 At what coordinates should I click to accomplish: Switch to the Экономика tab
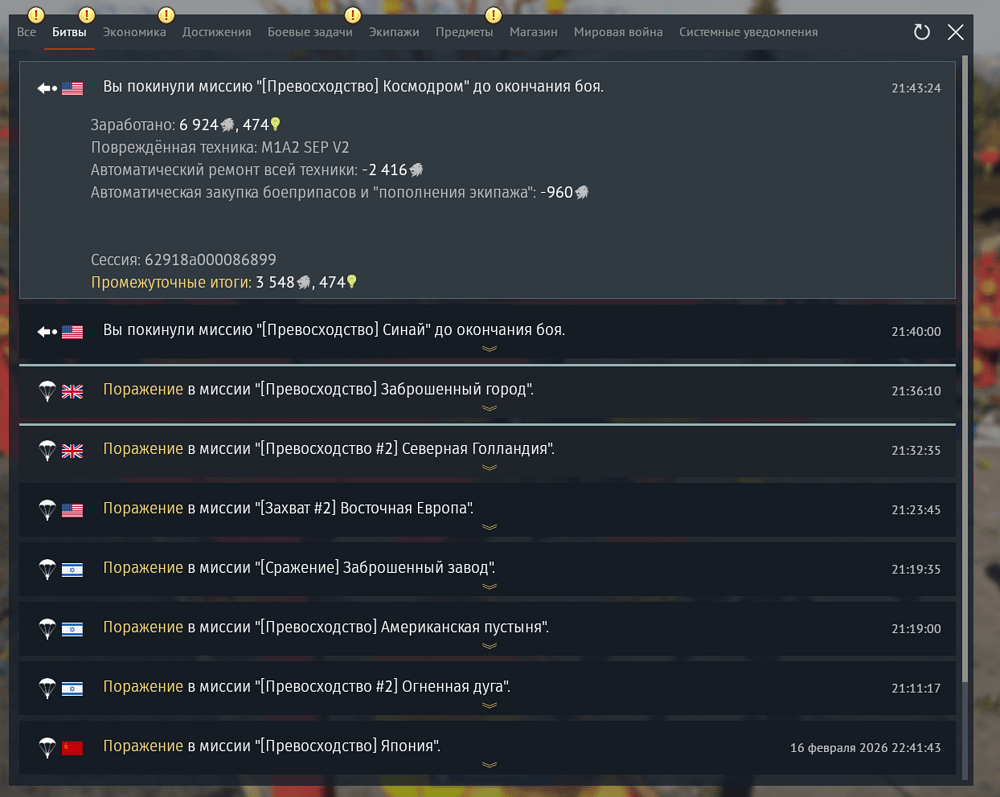[134, 32]
